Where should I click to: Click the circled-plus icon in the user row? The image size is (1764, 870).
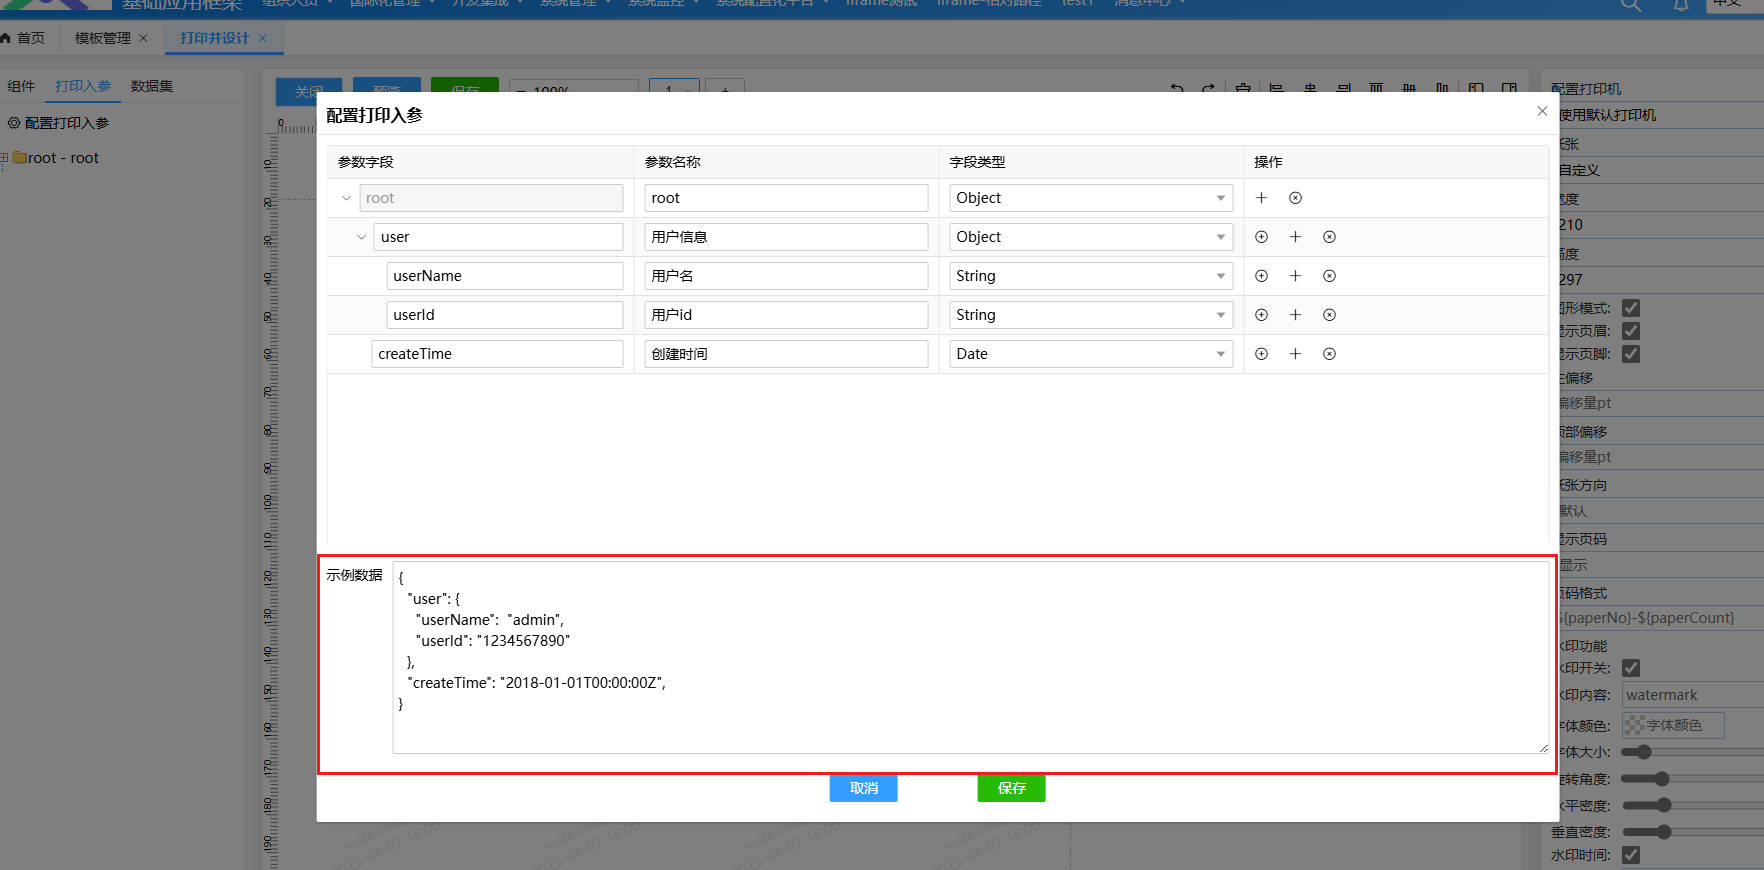[1261, 237]
